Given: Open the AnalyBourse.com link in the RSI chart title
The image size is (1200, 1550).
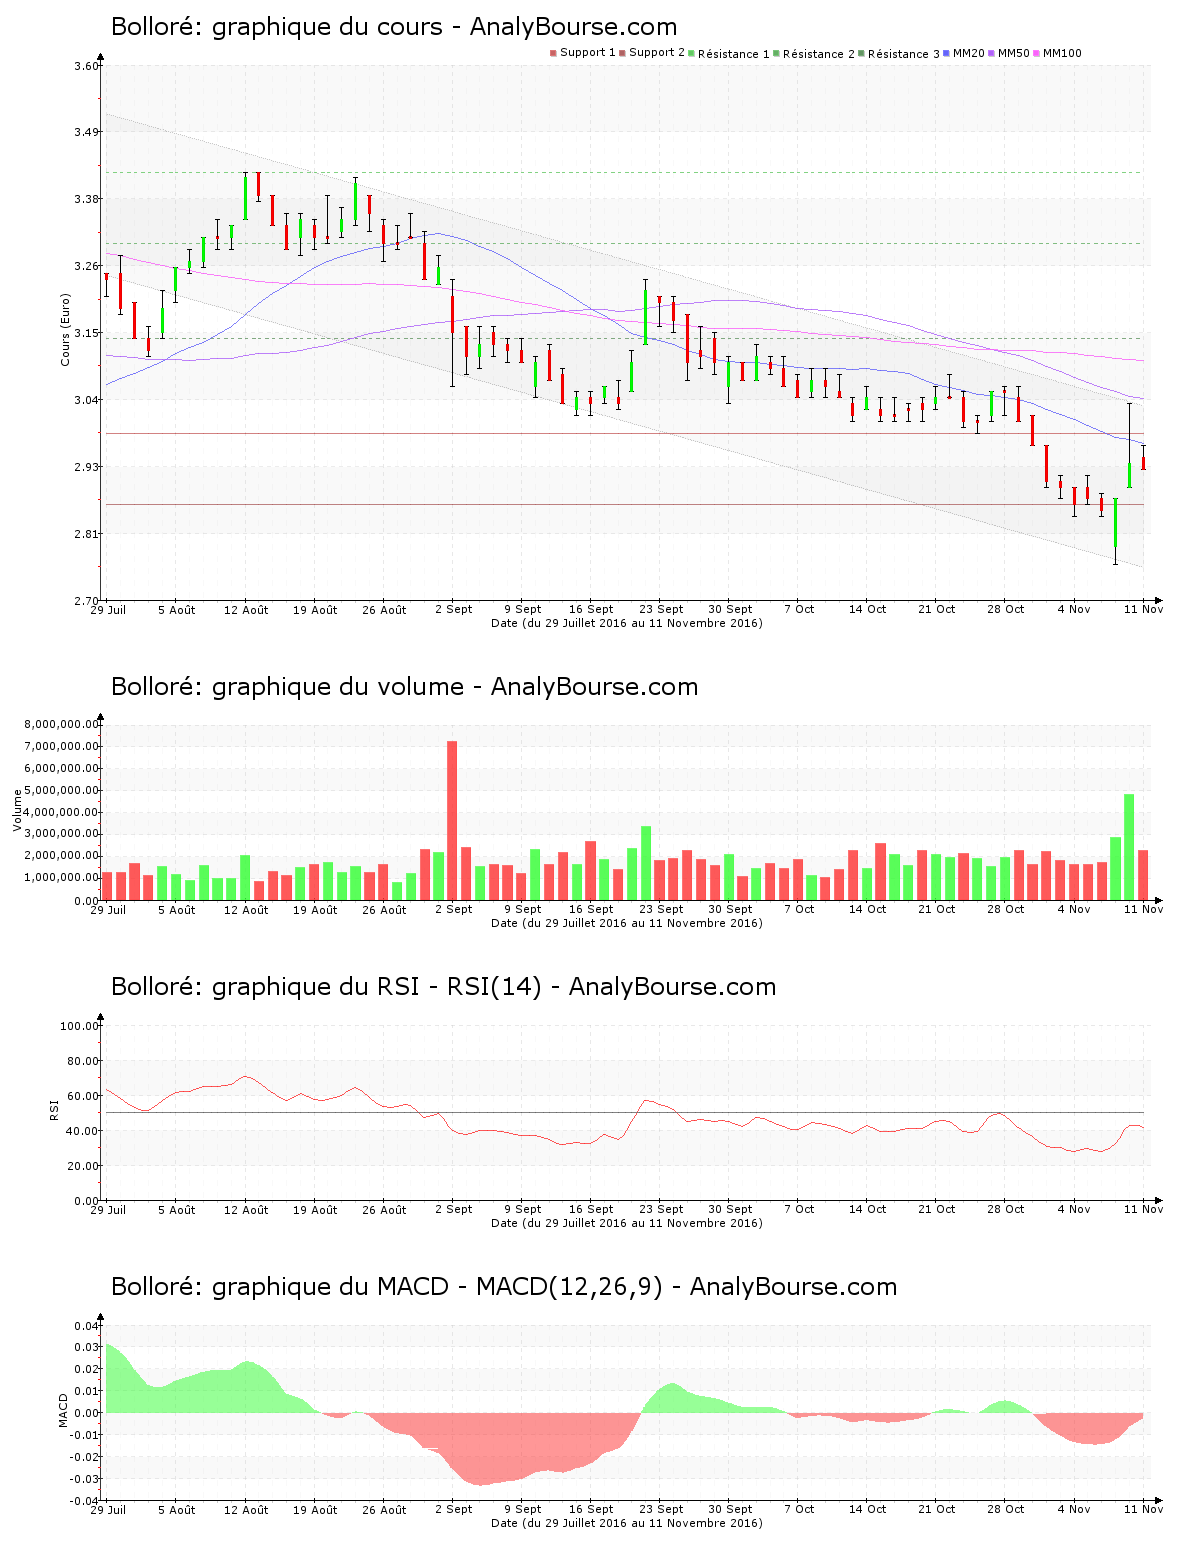Looking at the screenshot, I should coord(671,987).
